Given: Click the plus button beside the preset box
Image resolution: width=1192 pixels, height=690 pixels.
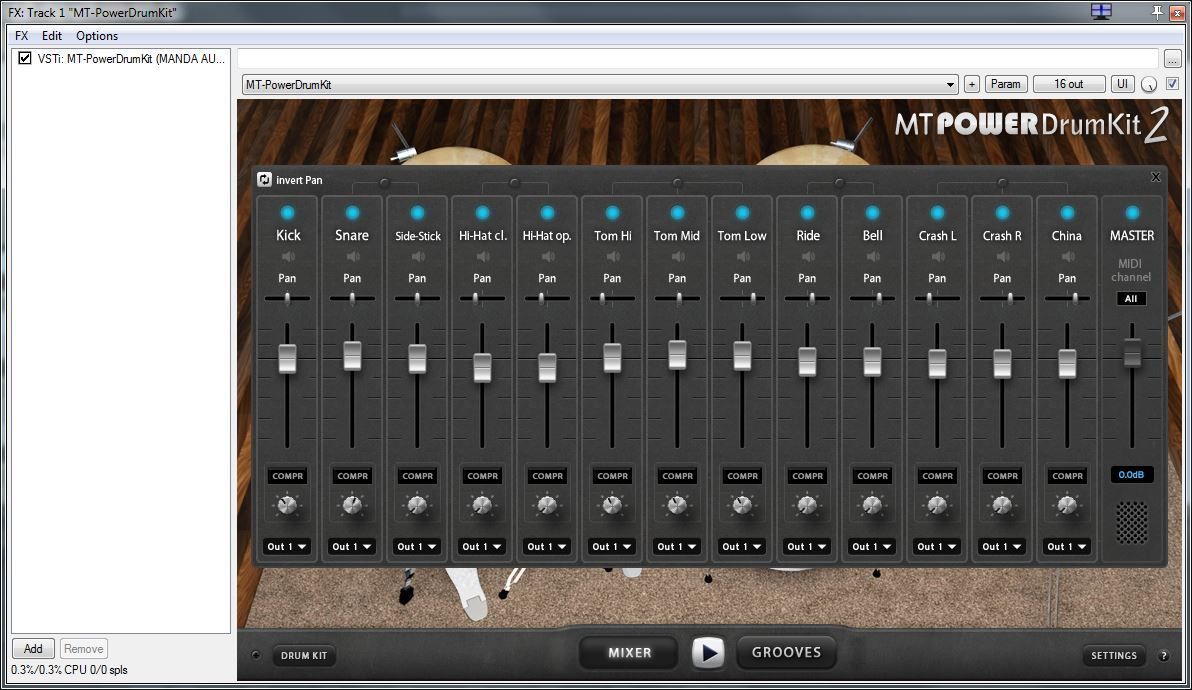Looking at the screenshot, I should coord(972,84).
